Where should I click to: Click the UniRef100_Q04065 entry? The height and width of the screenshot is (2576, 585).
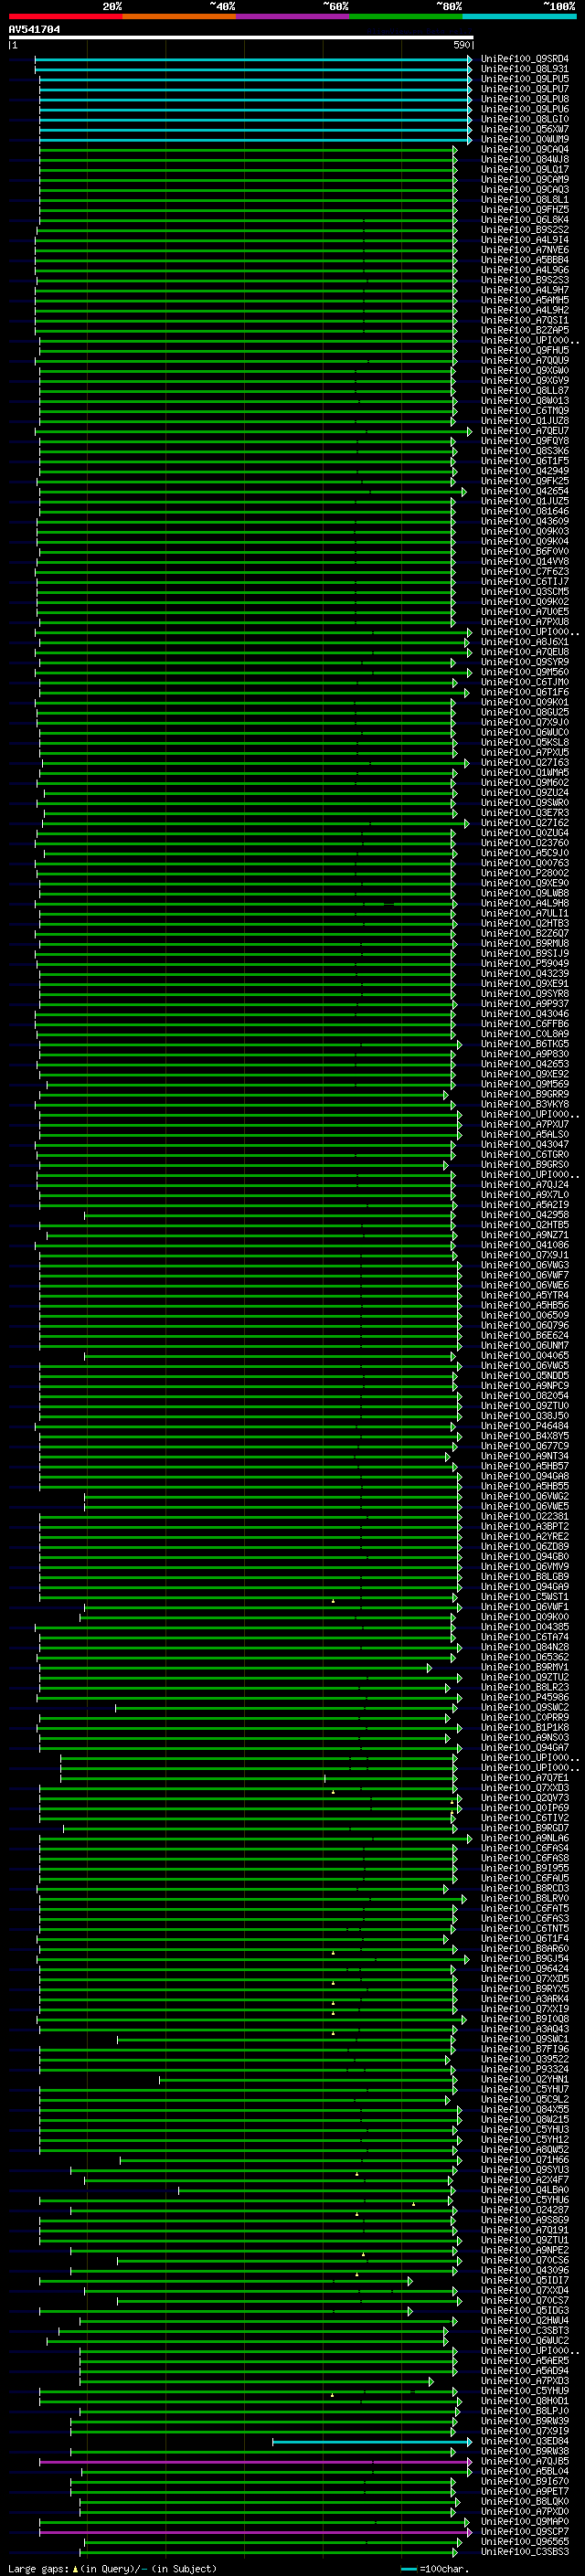524,1355
